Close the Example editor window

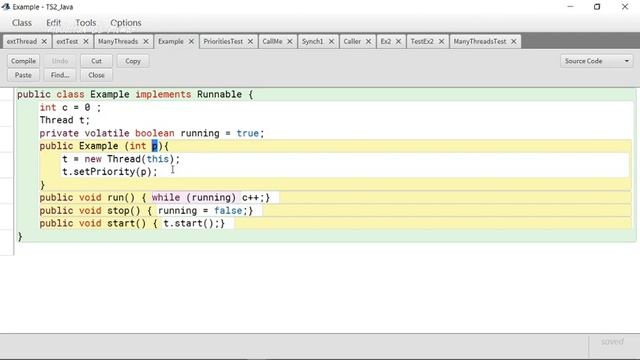pyautogui.click(x=624, y=7)
